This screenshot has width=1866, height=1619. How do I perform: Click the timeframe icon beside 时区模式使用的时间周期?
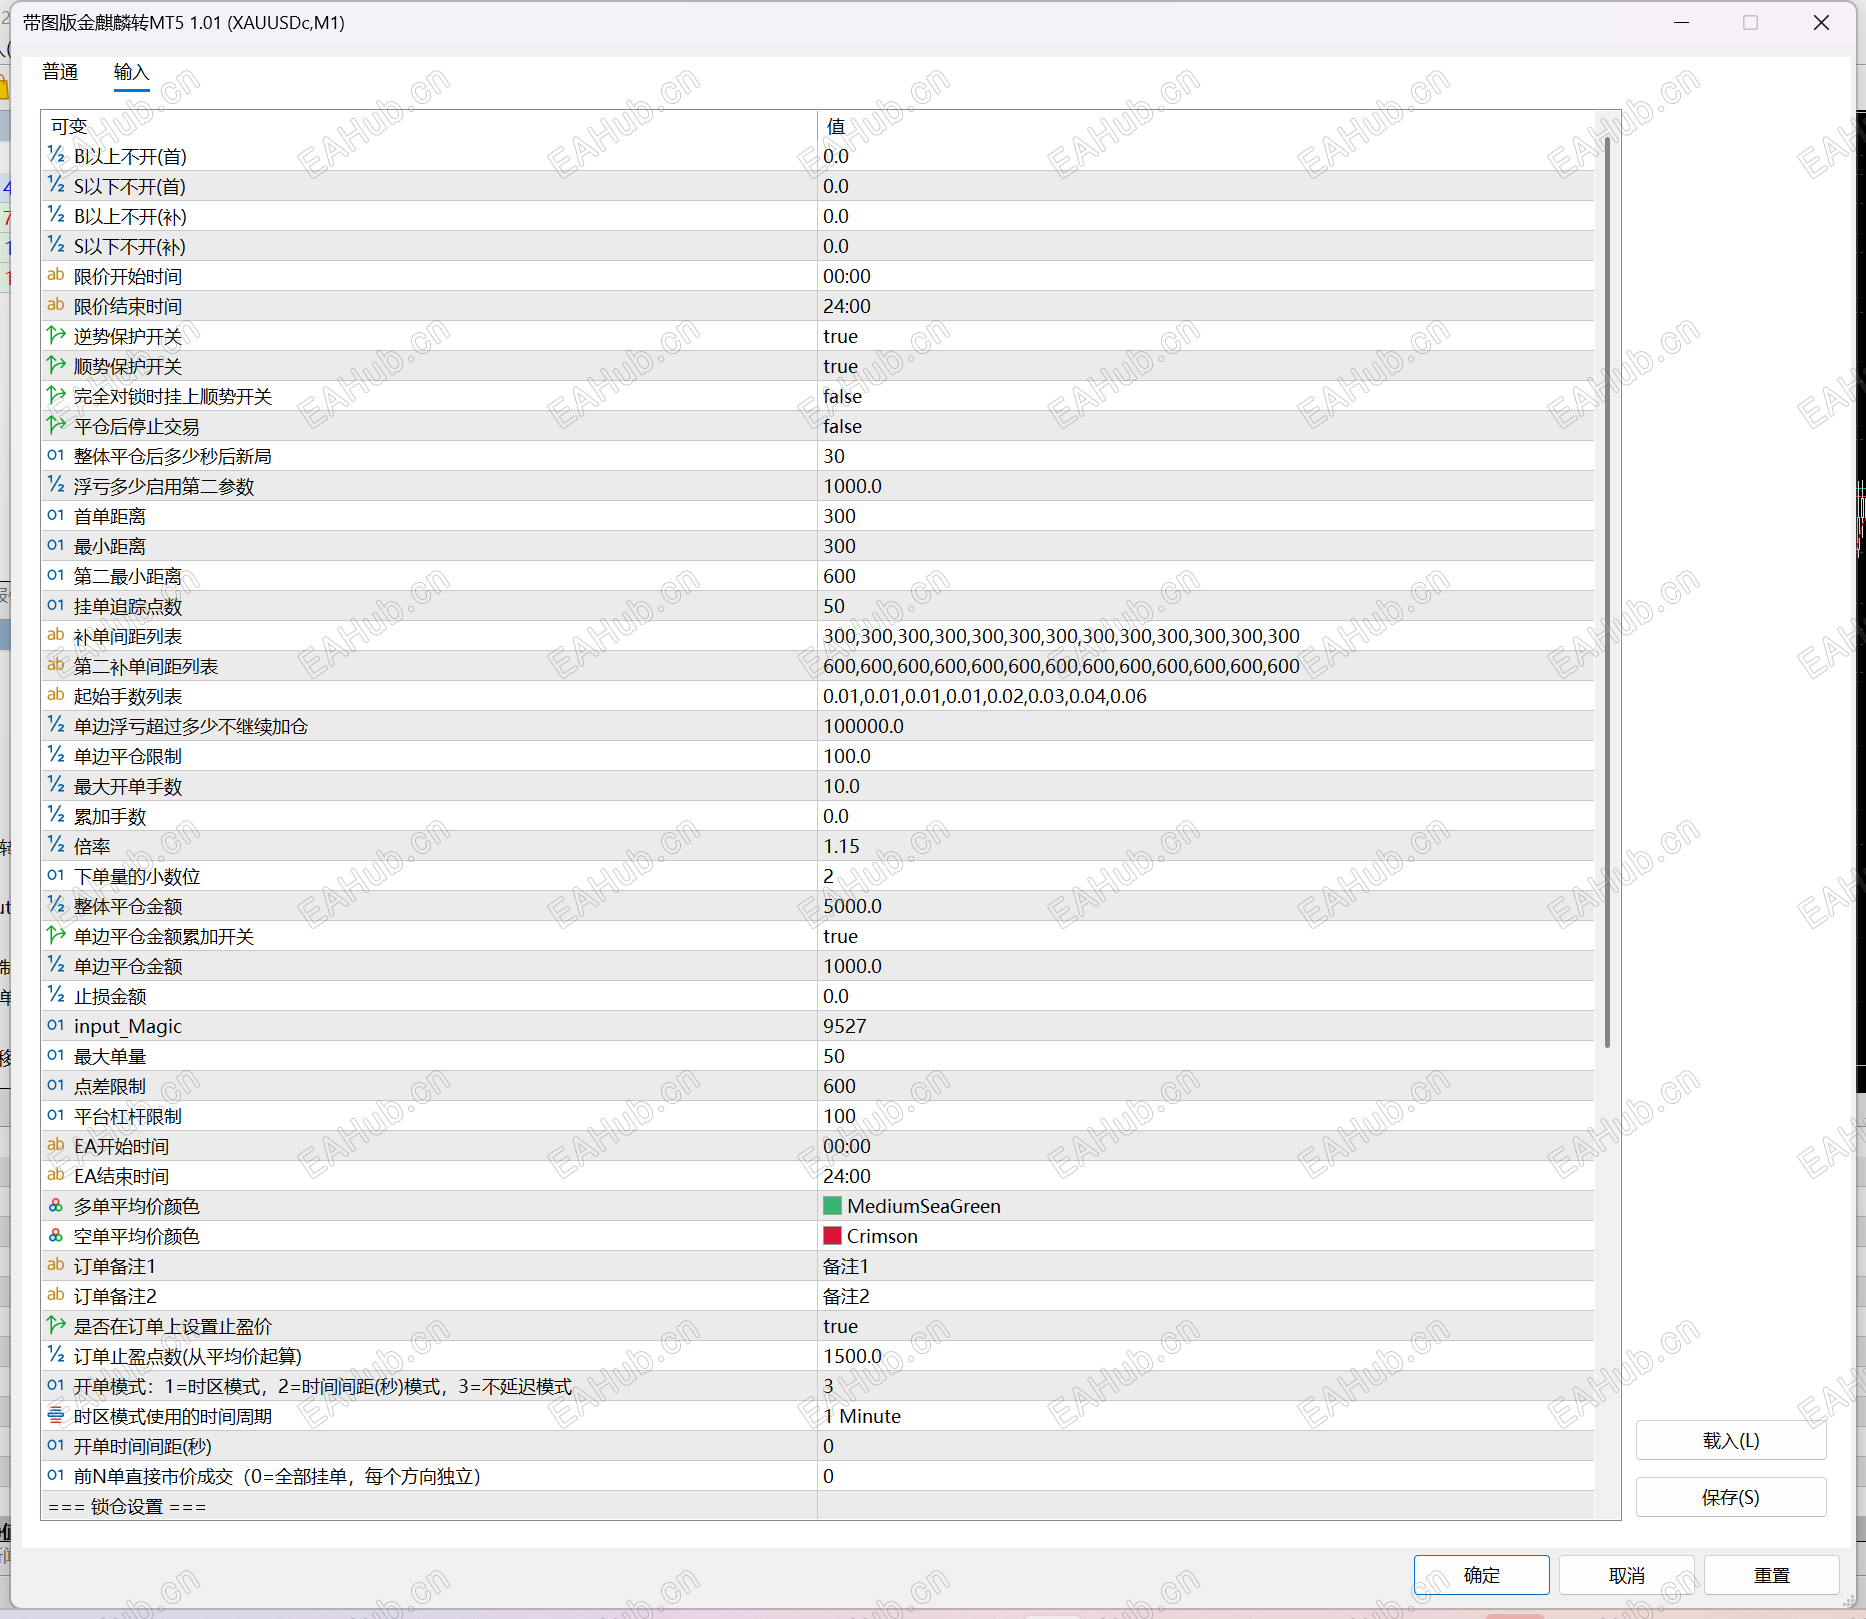[56, 1416]
